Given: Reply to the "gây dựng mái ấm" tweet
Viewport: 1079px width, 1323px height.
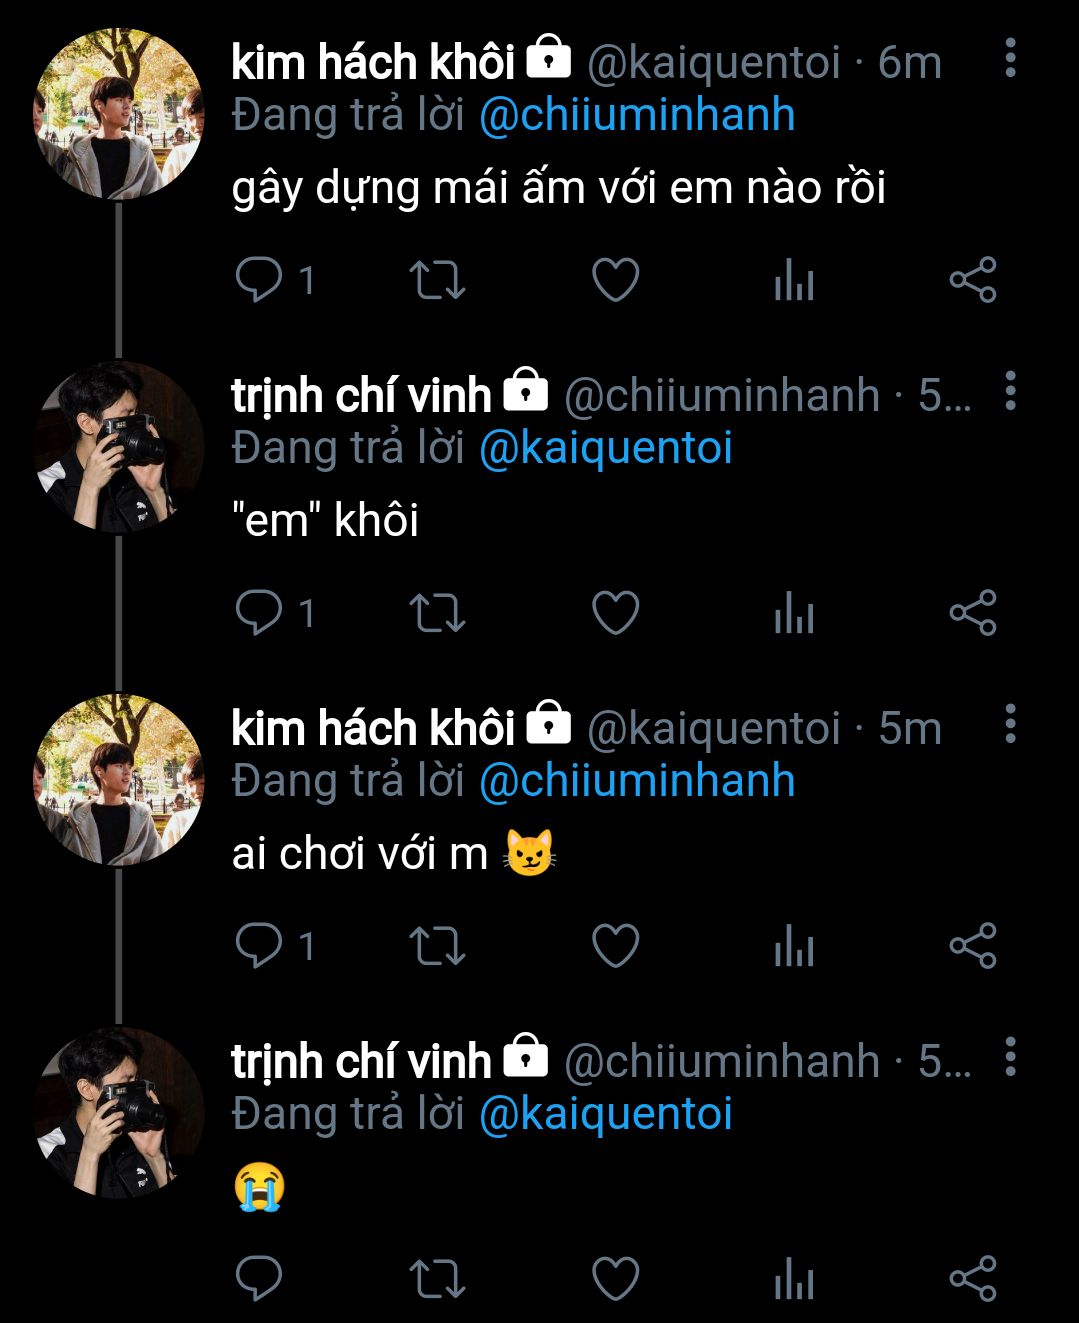Looking at the screenshot, I should 259,280.
